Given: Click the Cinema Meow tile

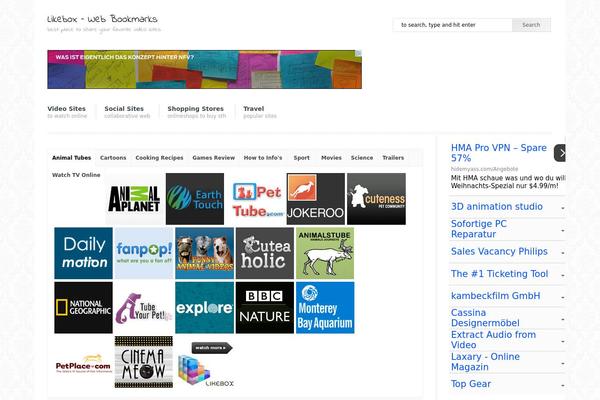Looking at the screenshot, I should 144,362.
